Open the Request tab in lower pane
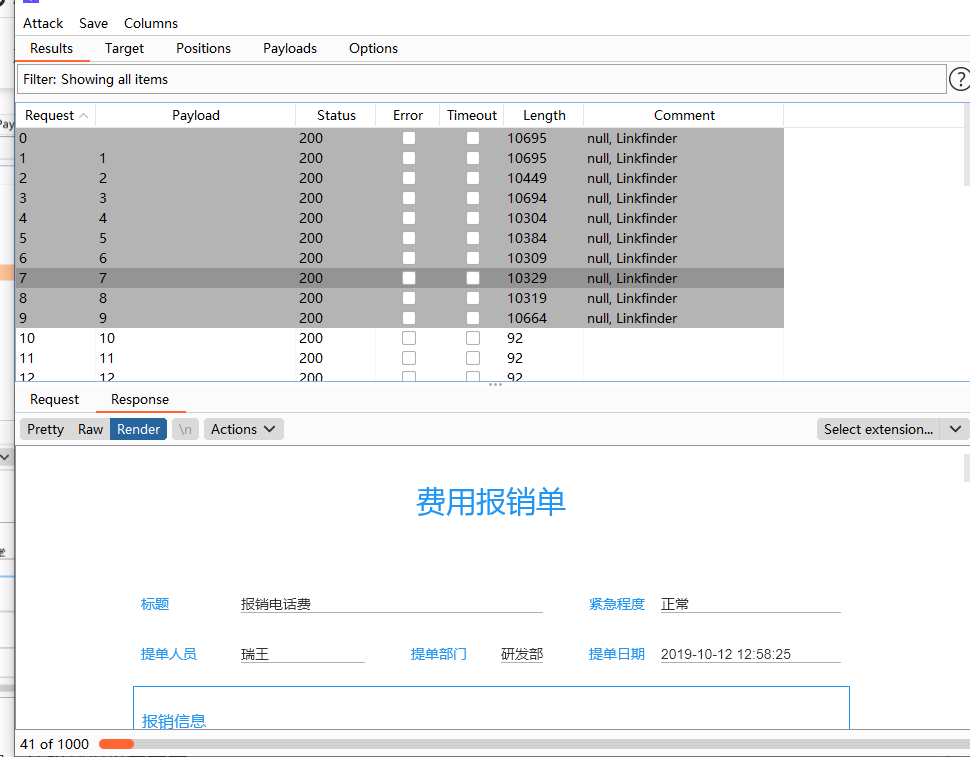970x757 pixels. coord(54,399)
